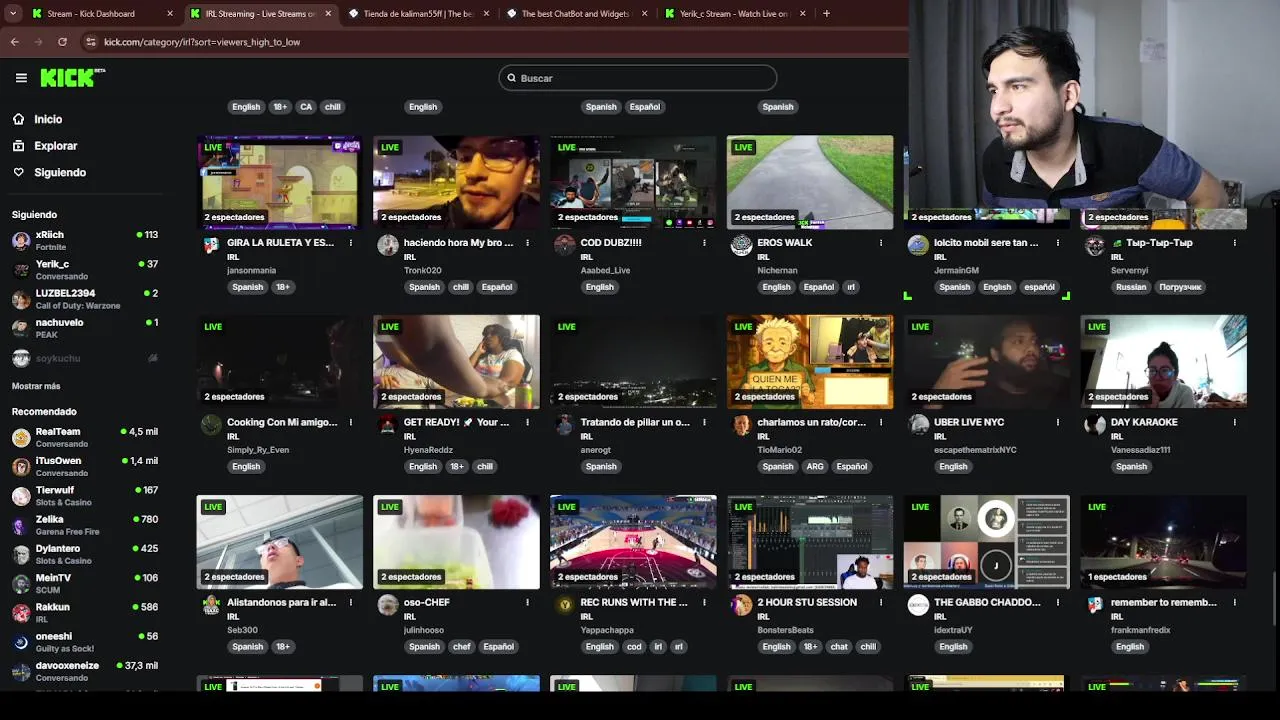Image resolution: width=1280 pixels, height=720 pixels.
Task: Expand the following list with Mostrar más
Action: 36,386
